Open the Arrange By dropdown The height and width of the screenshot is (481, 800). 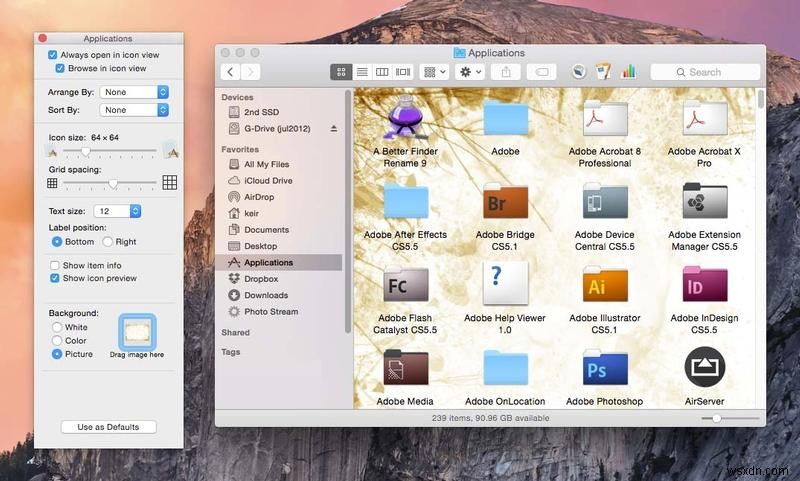coord(134,92)
